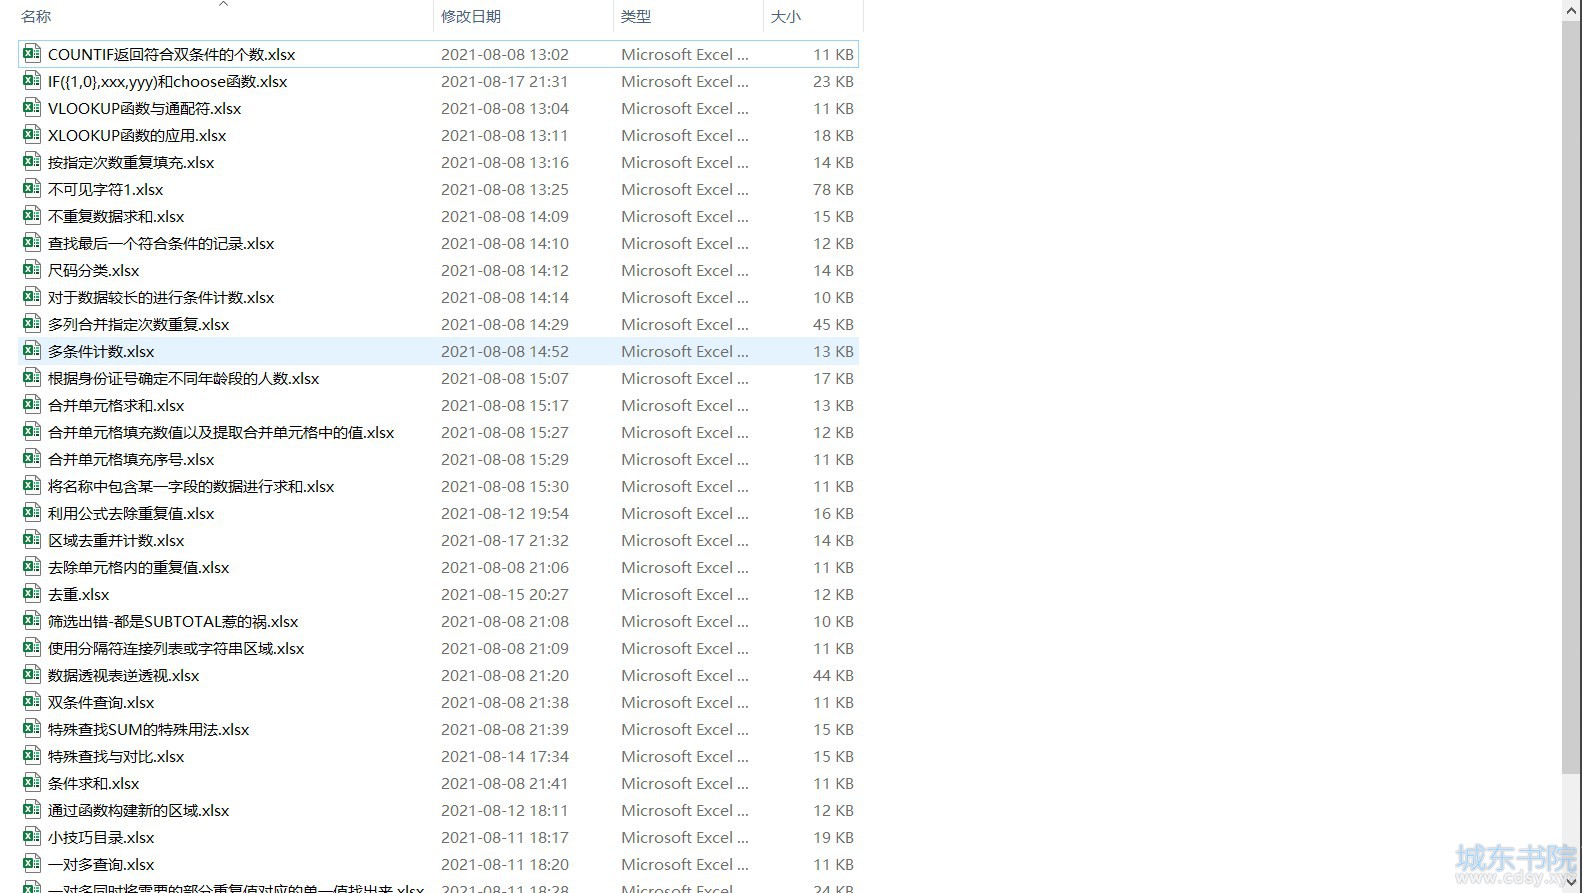Click the icon of 对于数据较长的进行条件计数.xlsx
The width and height of the screenshot is (1582, 893).
click(32, 297)
